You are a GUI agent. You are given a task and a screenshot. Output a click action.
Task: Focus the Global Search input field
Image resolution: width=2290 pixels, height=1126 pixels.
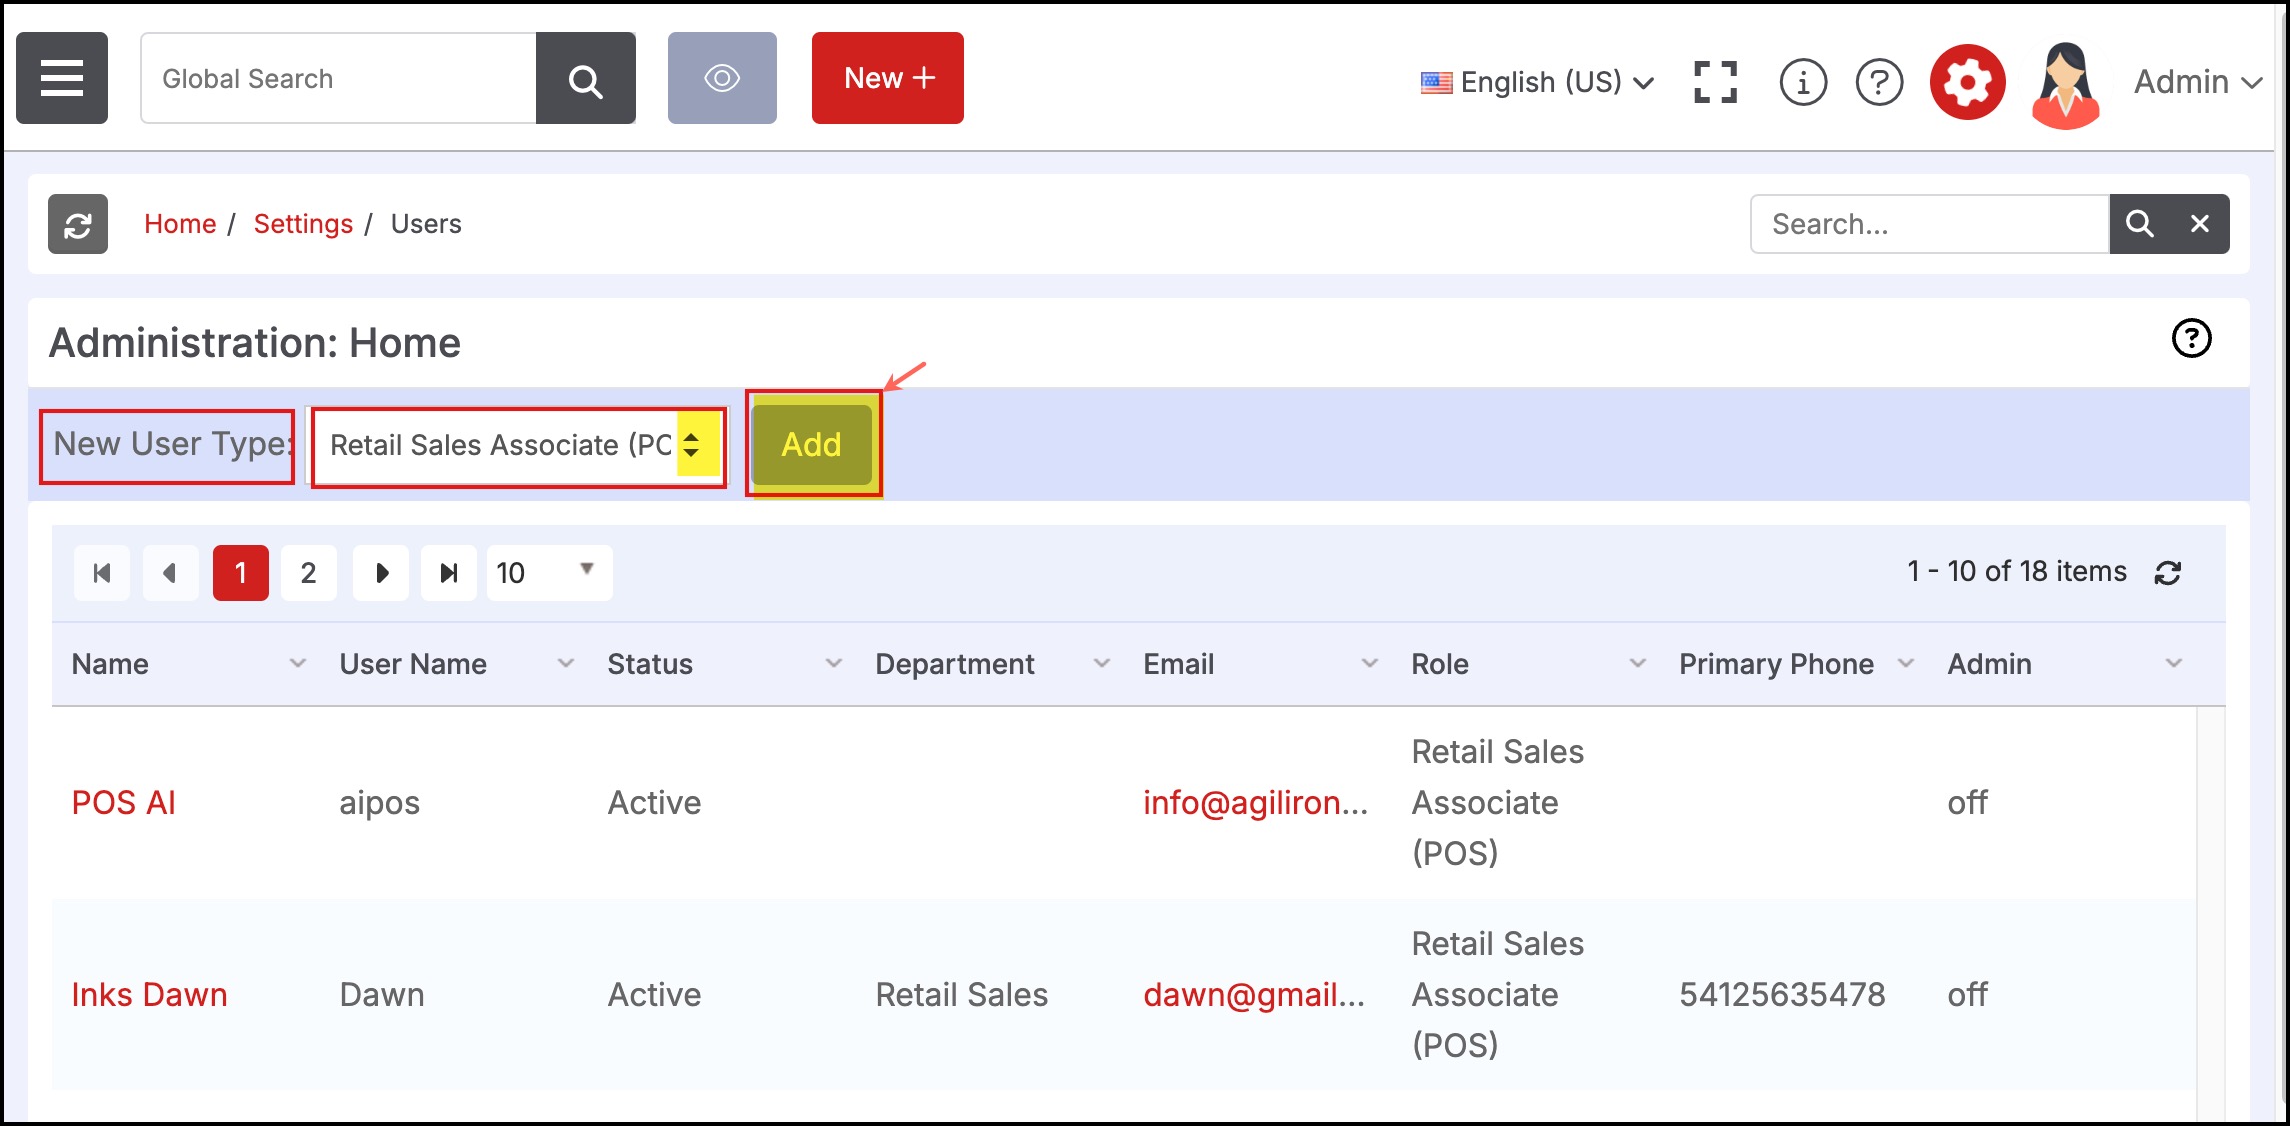point(339,78)
